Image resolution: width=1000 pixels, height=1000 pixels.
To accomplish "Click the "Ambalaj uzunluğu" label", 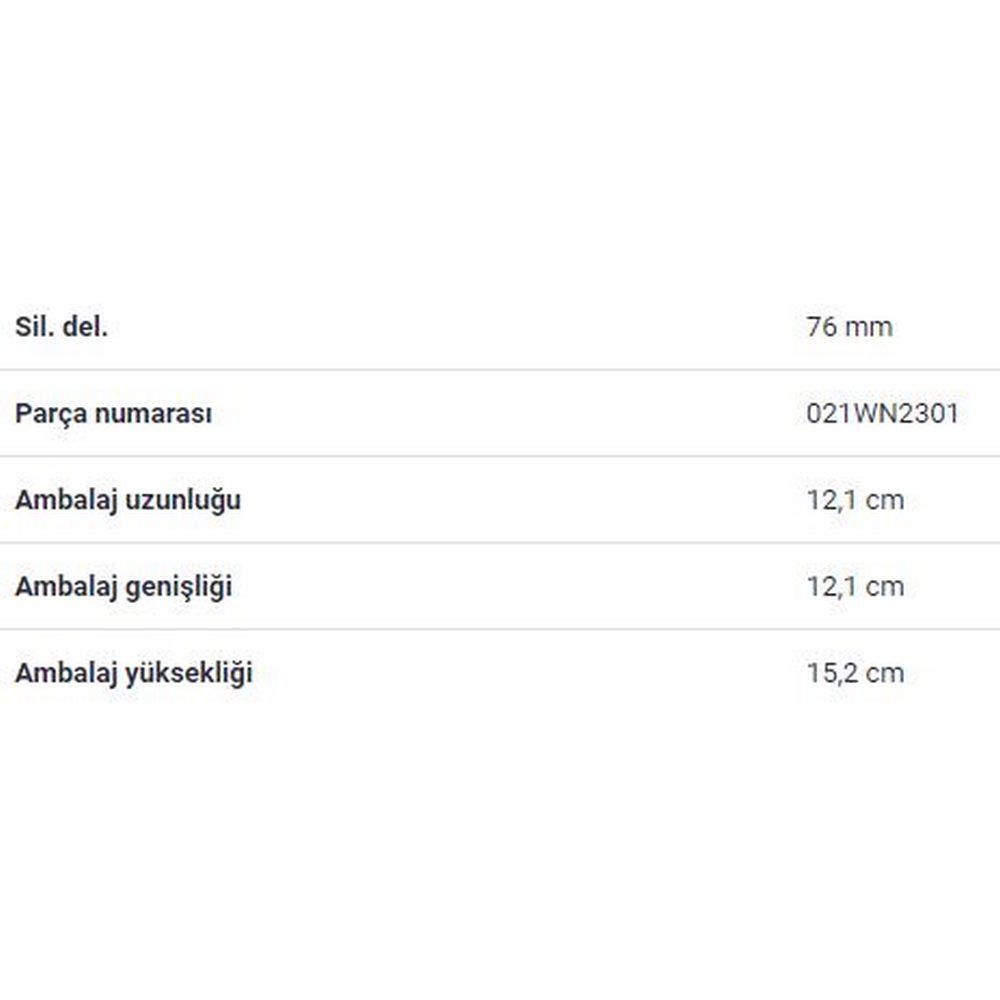I will click(128, 500).
